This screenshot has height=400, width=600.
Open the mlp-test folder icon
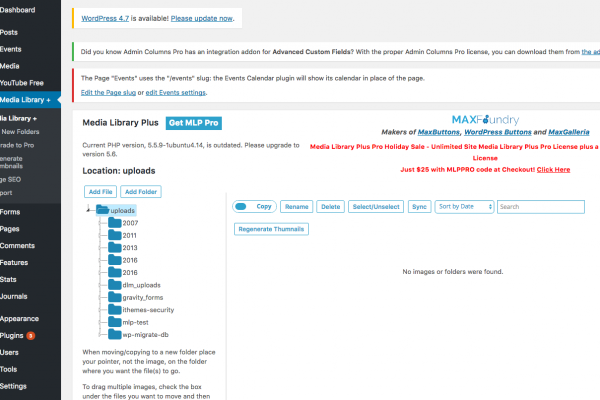click(x=115, y=322)
